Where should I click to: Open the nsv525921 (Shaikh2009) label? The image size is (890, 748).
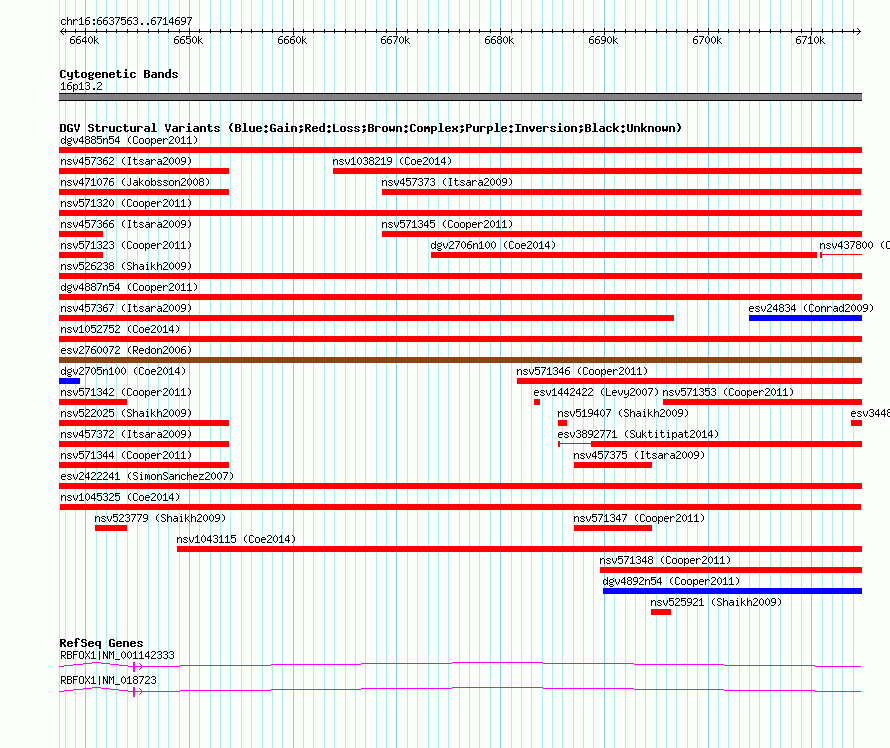pos(716,602)
